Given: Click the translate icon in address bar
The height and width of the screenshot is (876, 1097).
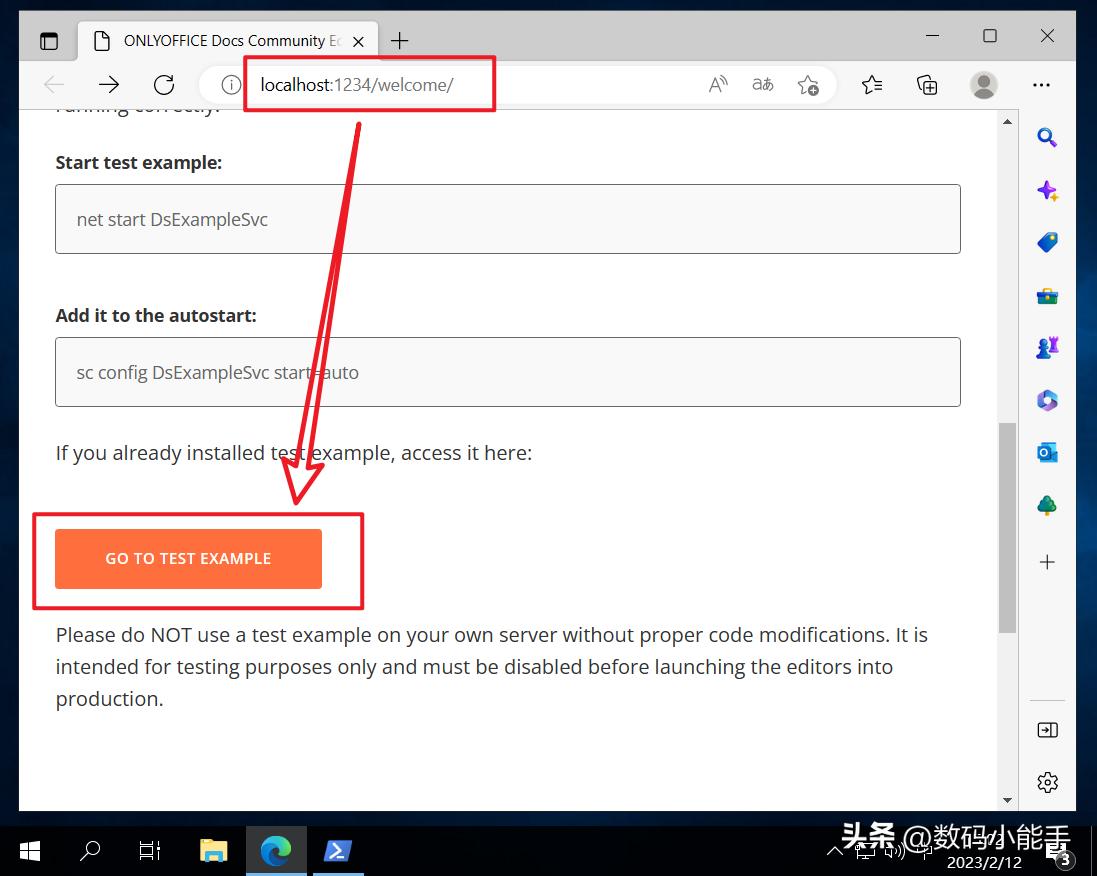Looking at the screenshot, I should click(763, 85).
